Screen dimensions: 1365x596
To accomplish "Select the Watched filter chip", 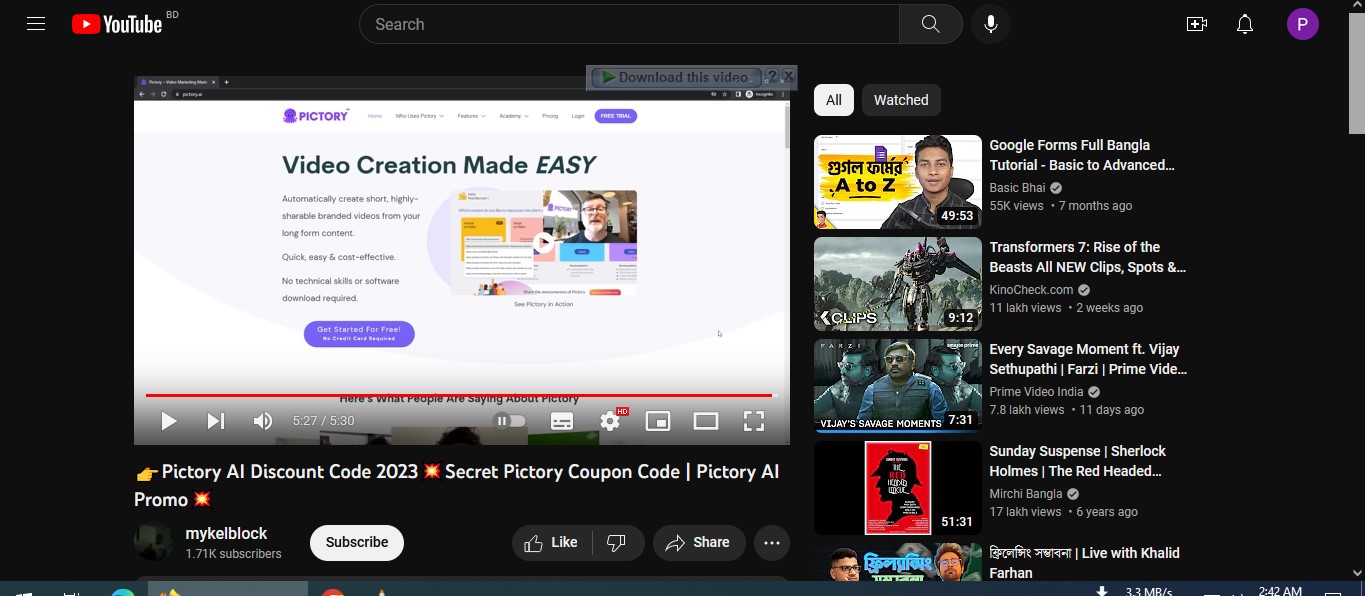I will (x=901, y=100).
